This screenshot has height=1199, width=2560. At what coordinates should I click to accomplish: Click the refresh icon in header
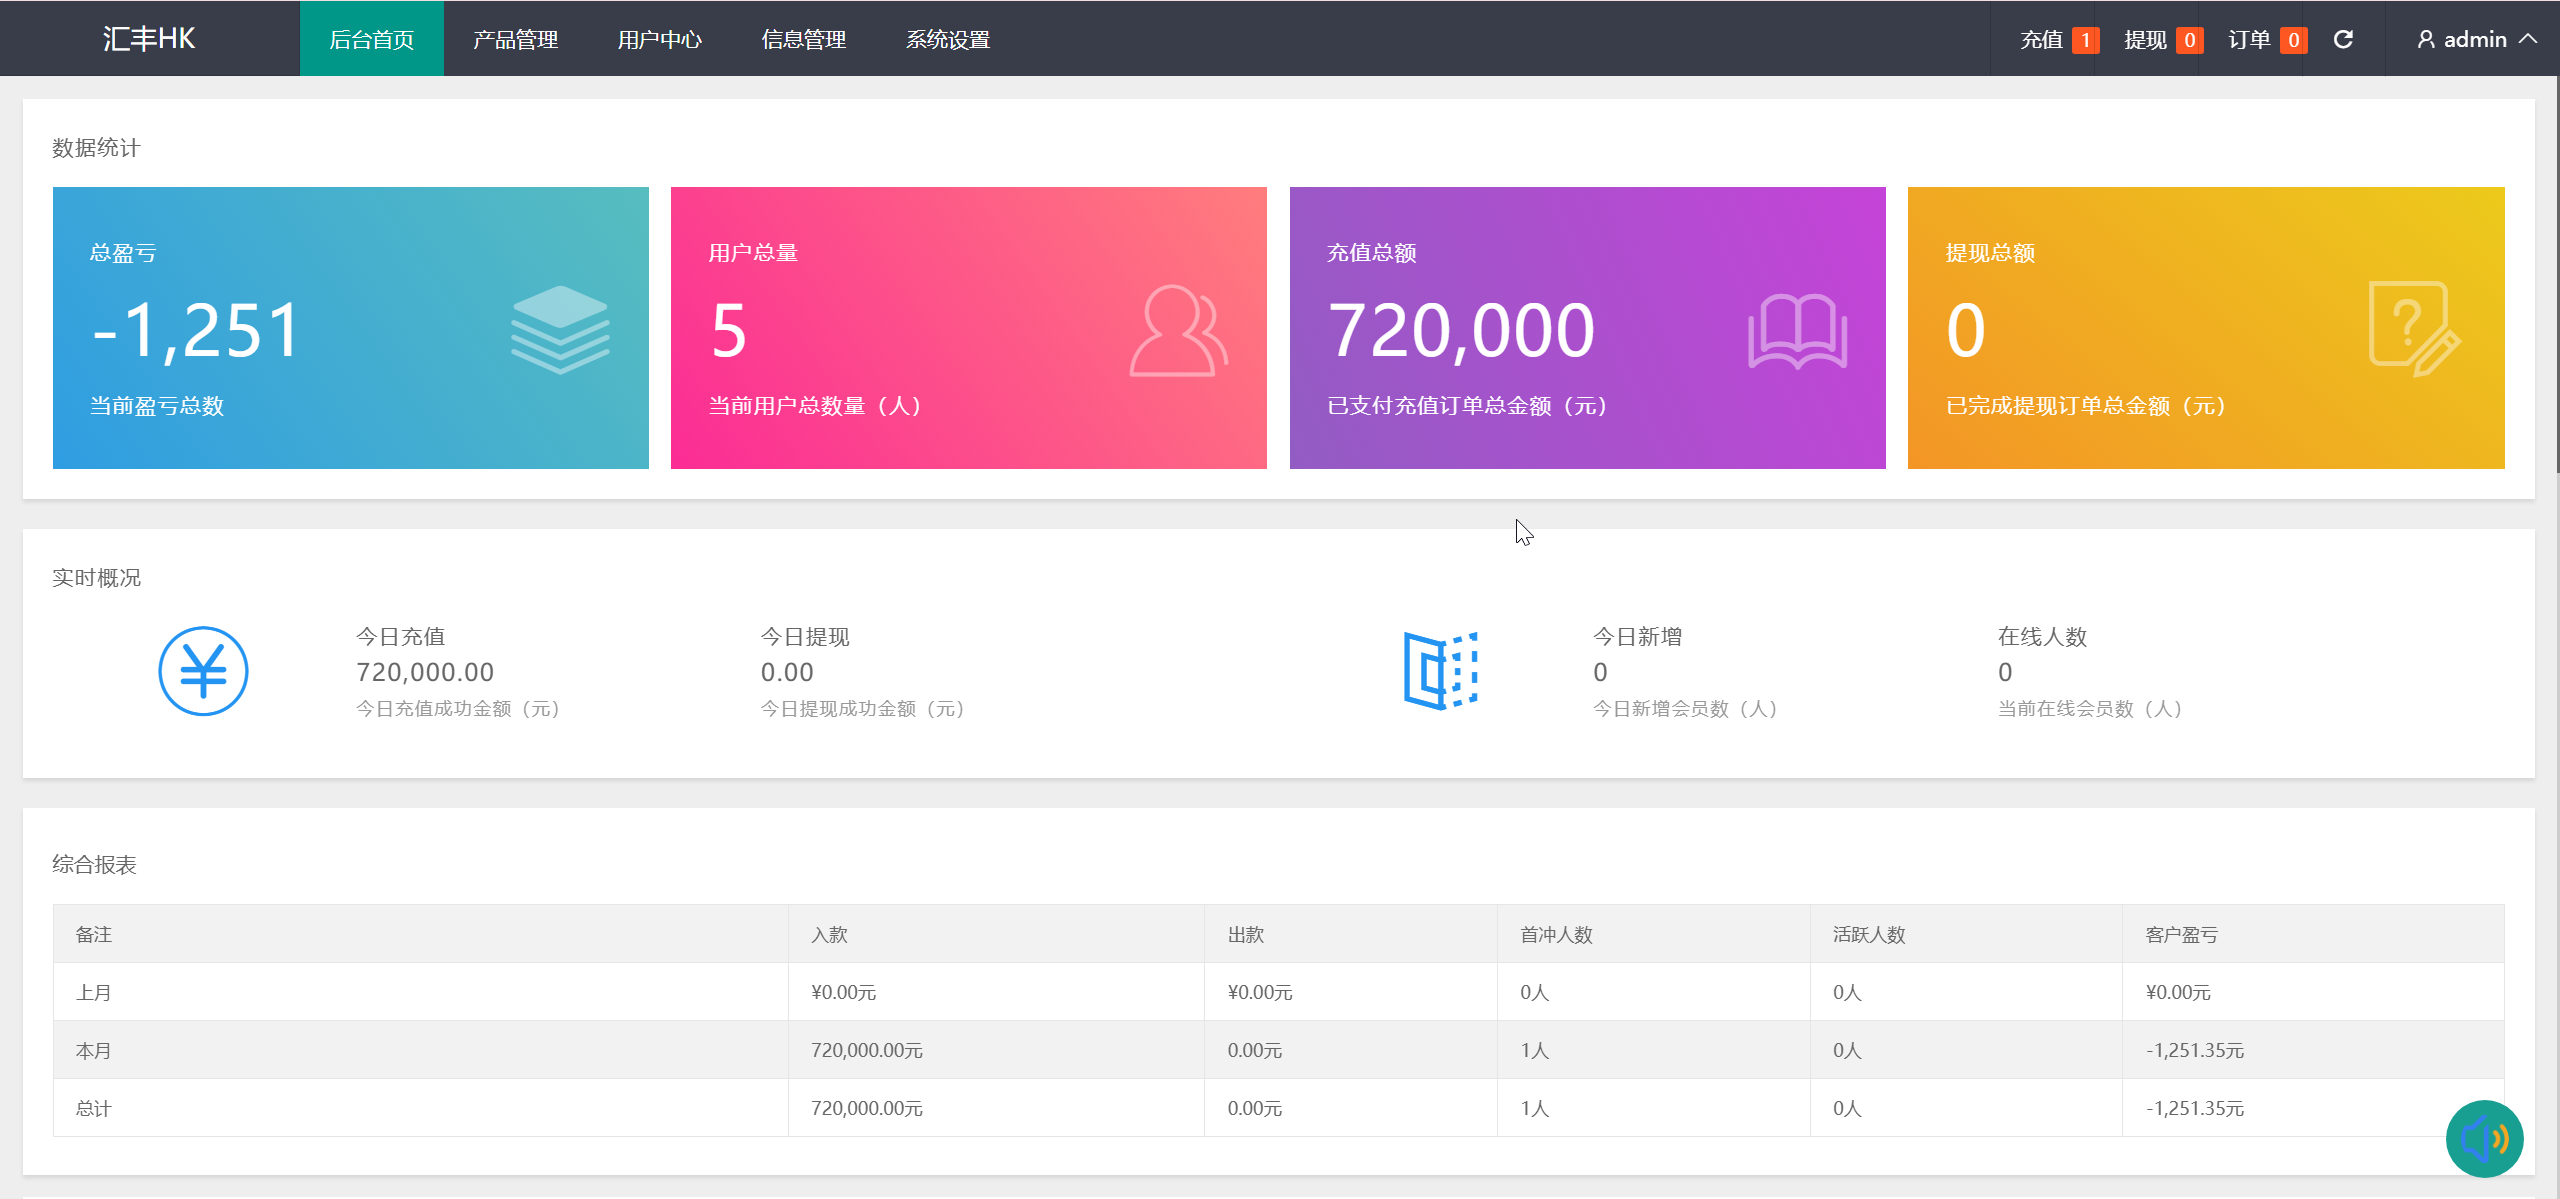click(2343, 39)
